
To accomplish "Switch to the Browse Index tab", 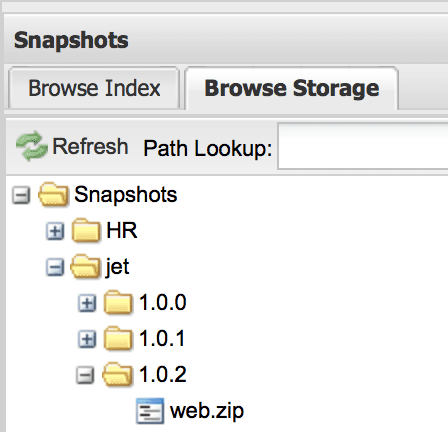I will click(x=94, y=88).
